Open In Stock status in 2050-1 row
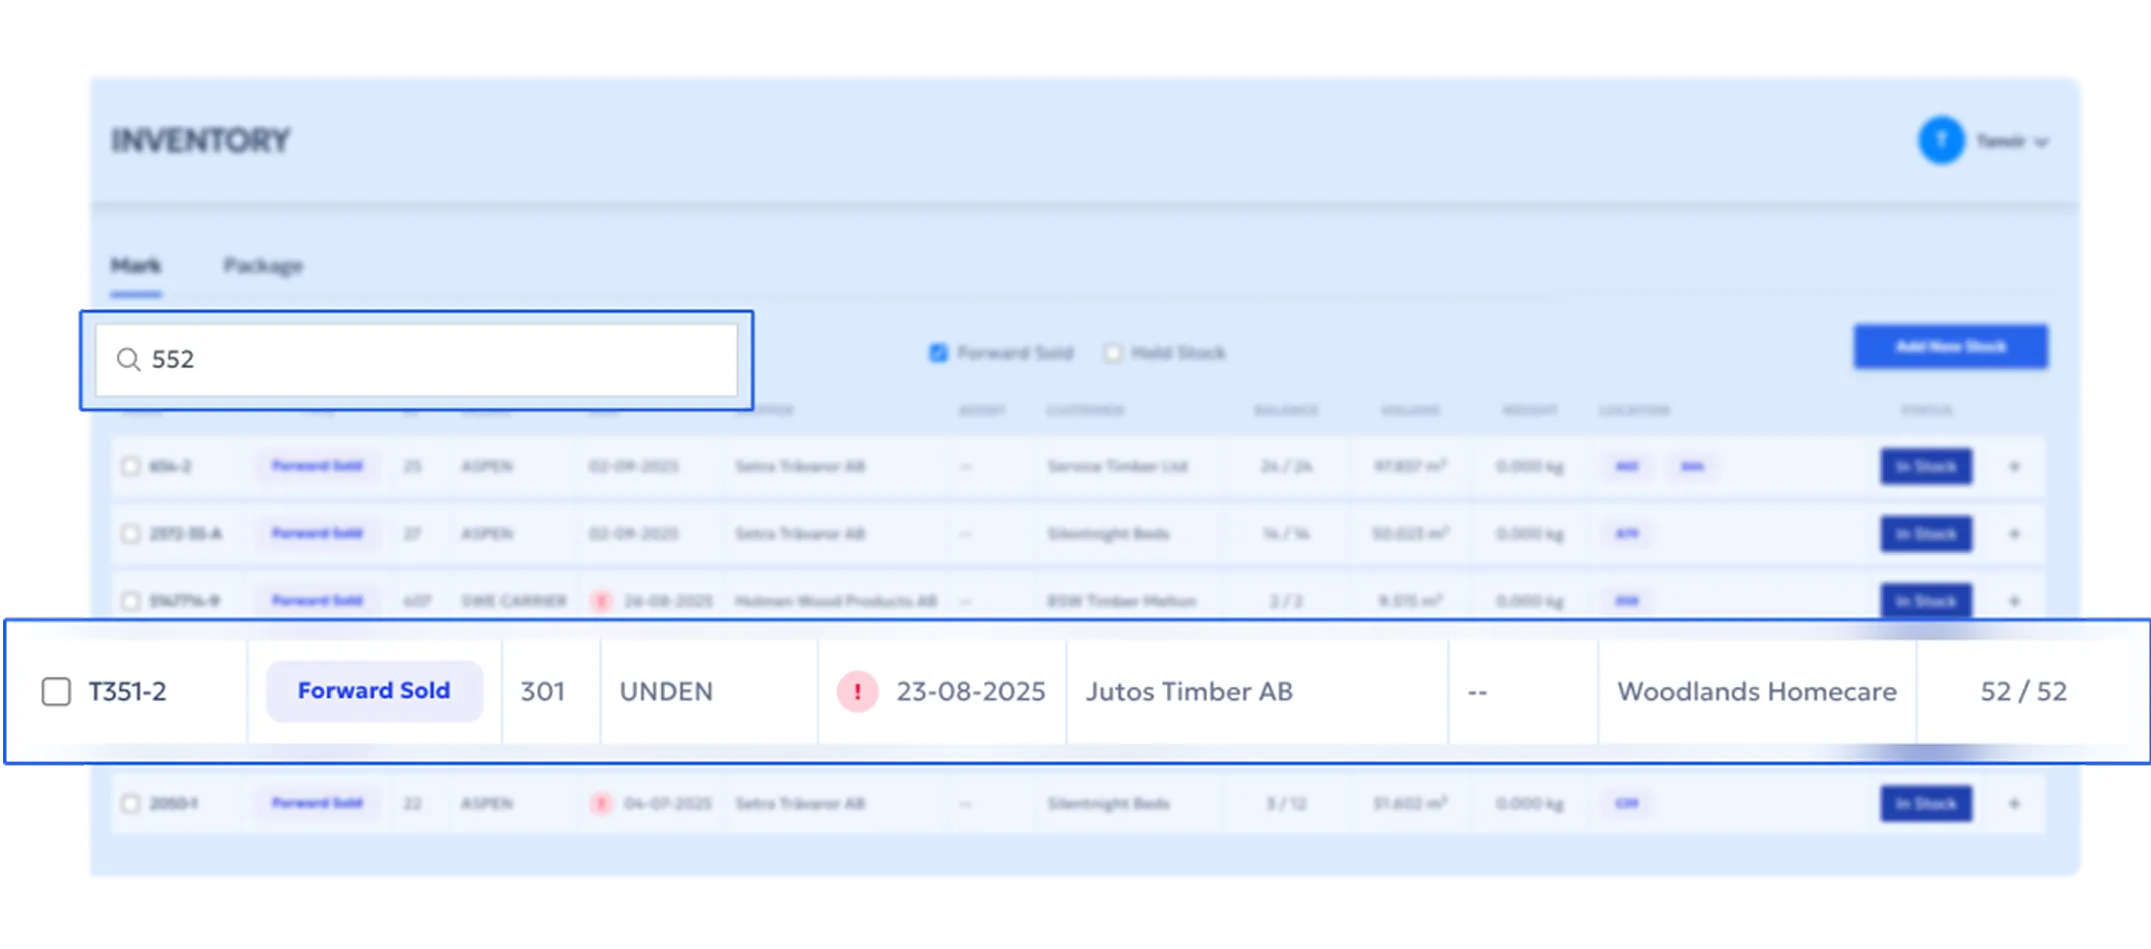 1925,804
